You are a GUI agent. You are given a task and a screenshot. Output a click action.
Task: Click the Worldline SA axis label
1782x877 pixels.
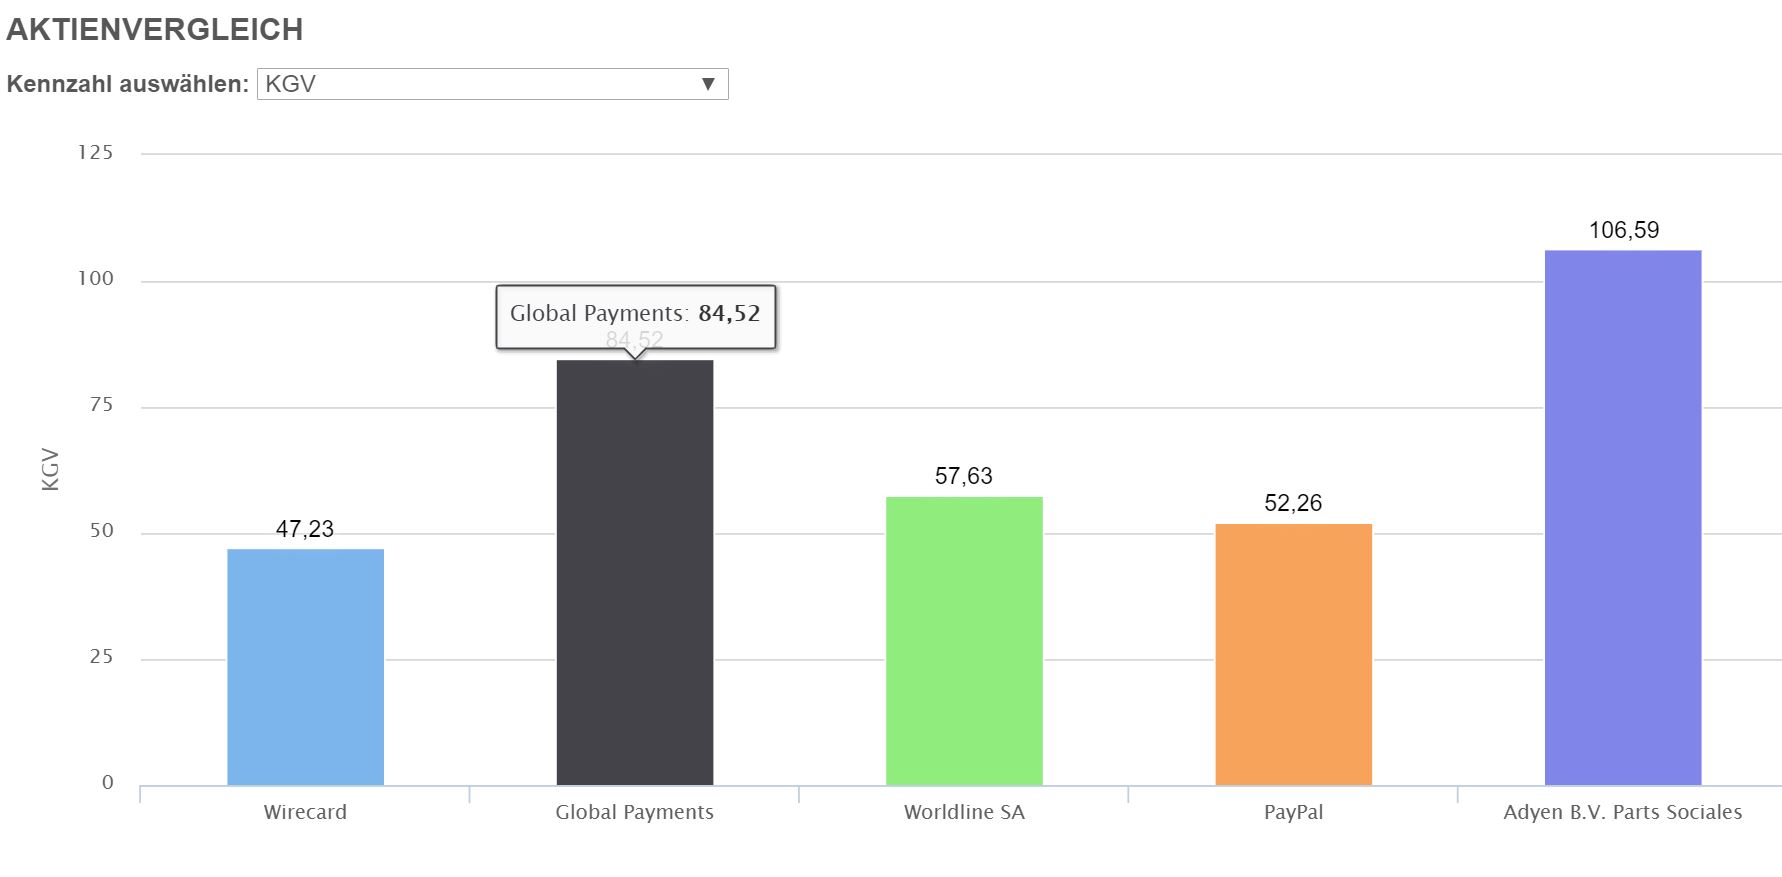[964, 812]
